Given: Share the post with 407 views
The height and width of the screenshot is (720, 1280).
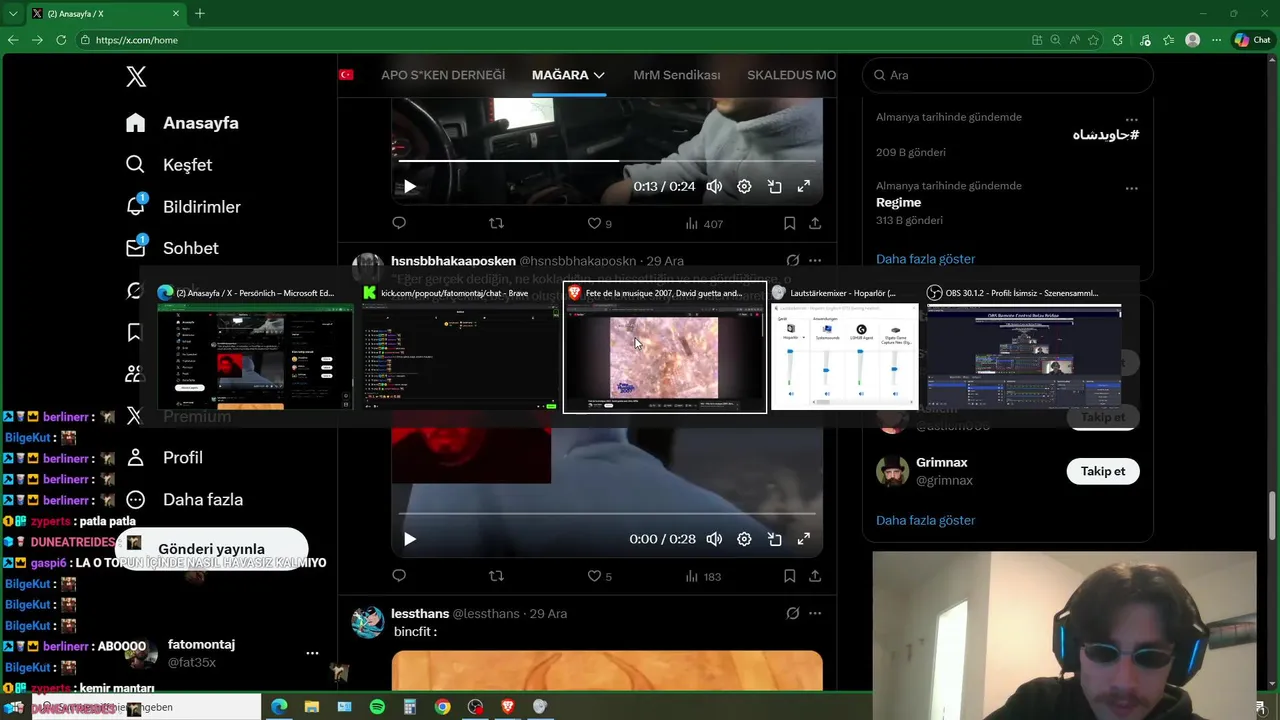Looking at the screenshot, I should 815,223.
